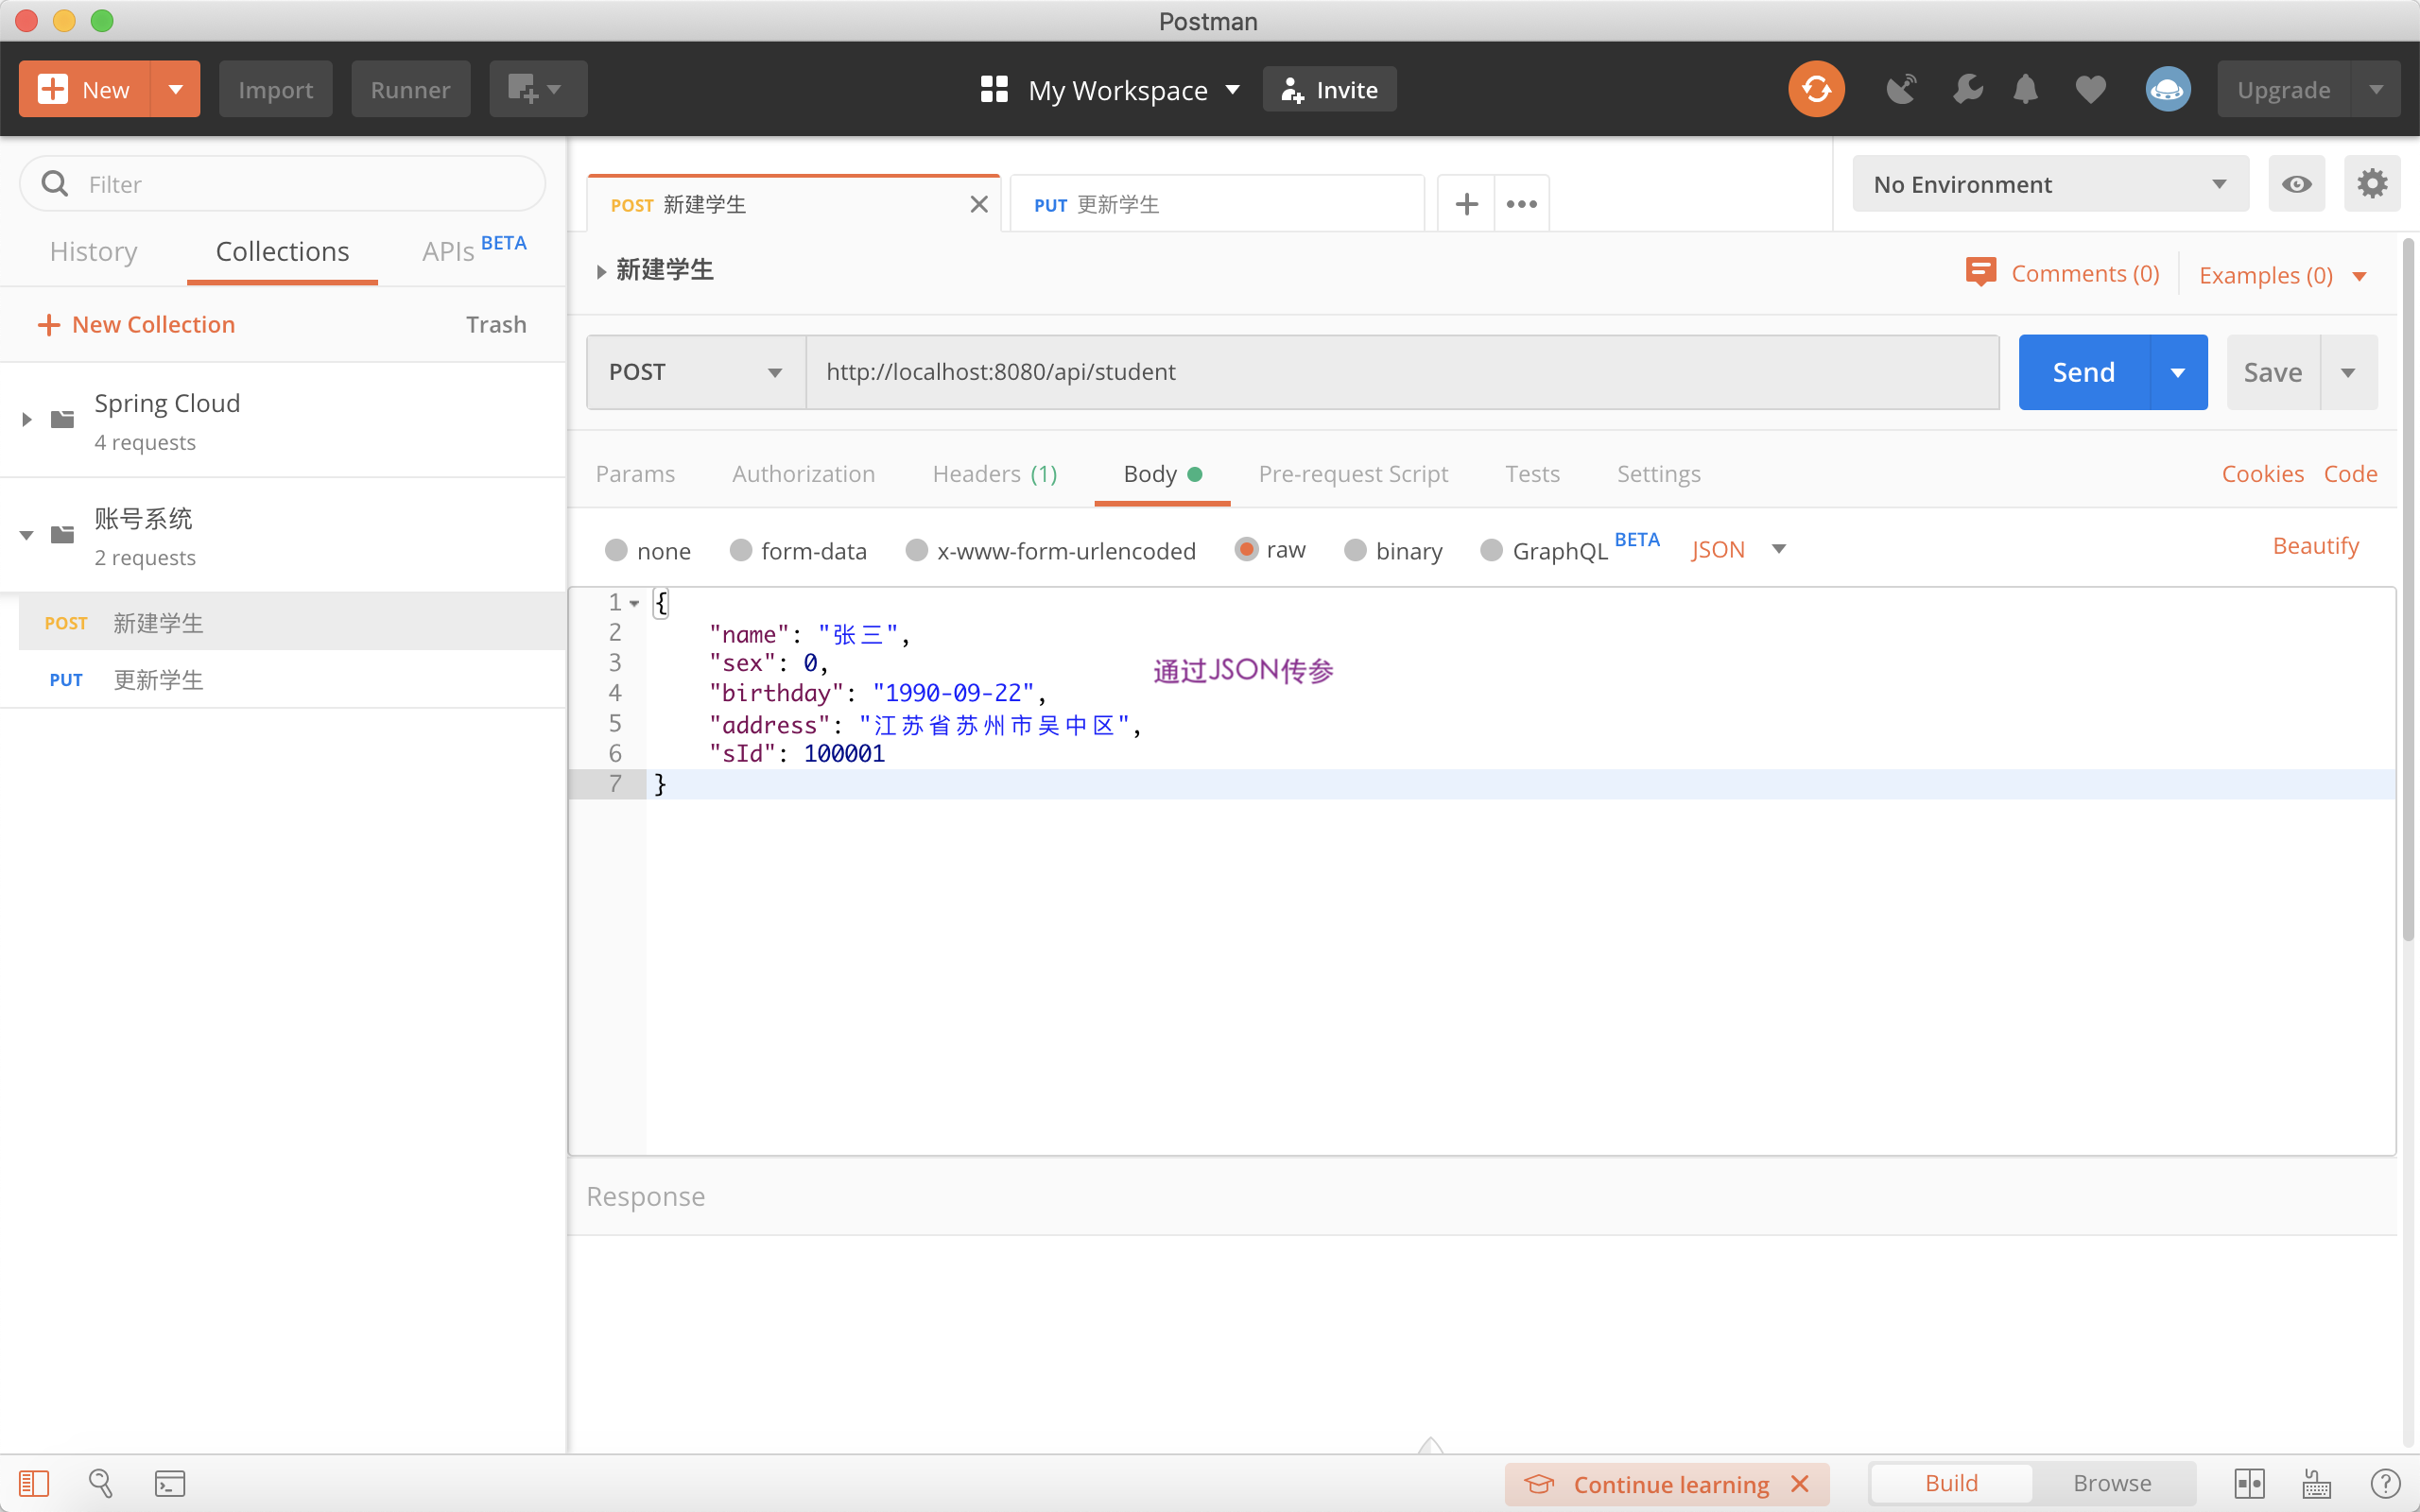Open the Params tab
Screen dimensions: 2420x1512
(635, 473)
